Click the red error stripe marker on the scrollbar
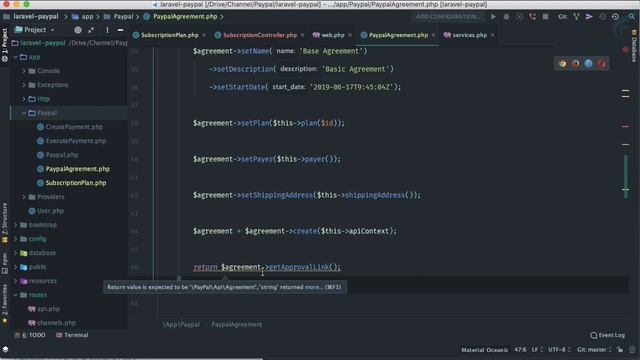Screen dimensions: 640x360 tap(625, 127)
